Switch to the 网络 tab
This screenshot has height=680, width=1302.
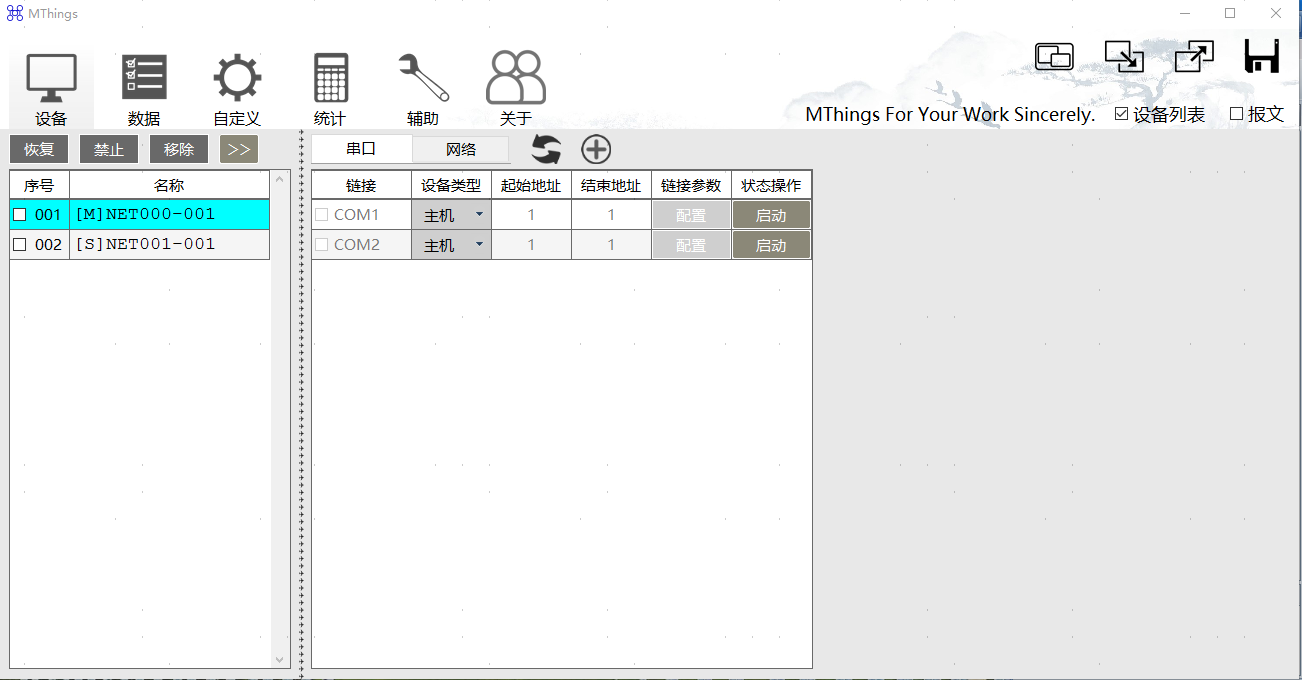click(461, 150)
